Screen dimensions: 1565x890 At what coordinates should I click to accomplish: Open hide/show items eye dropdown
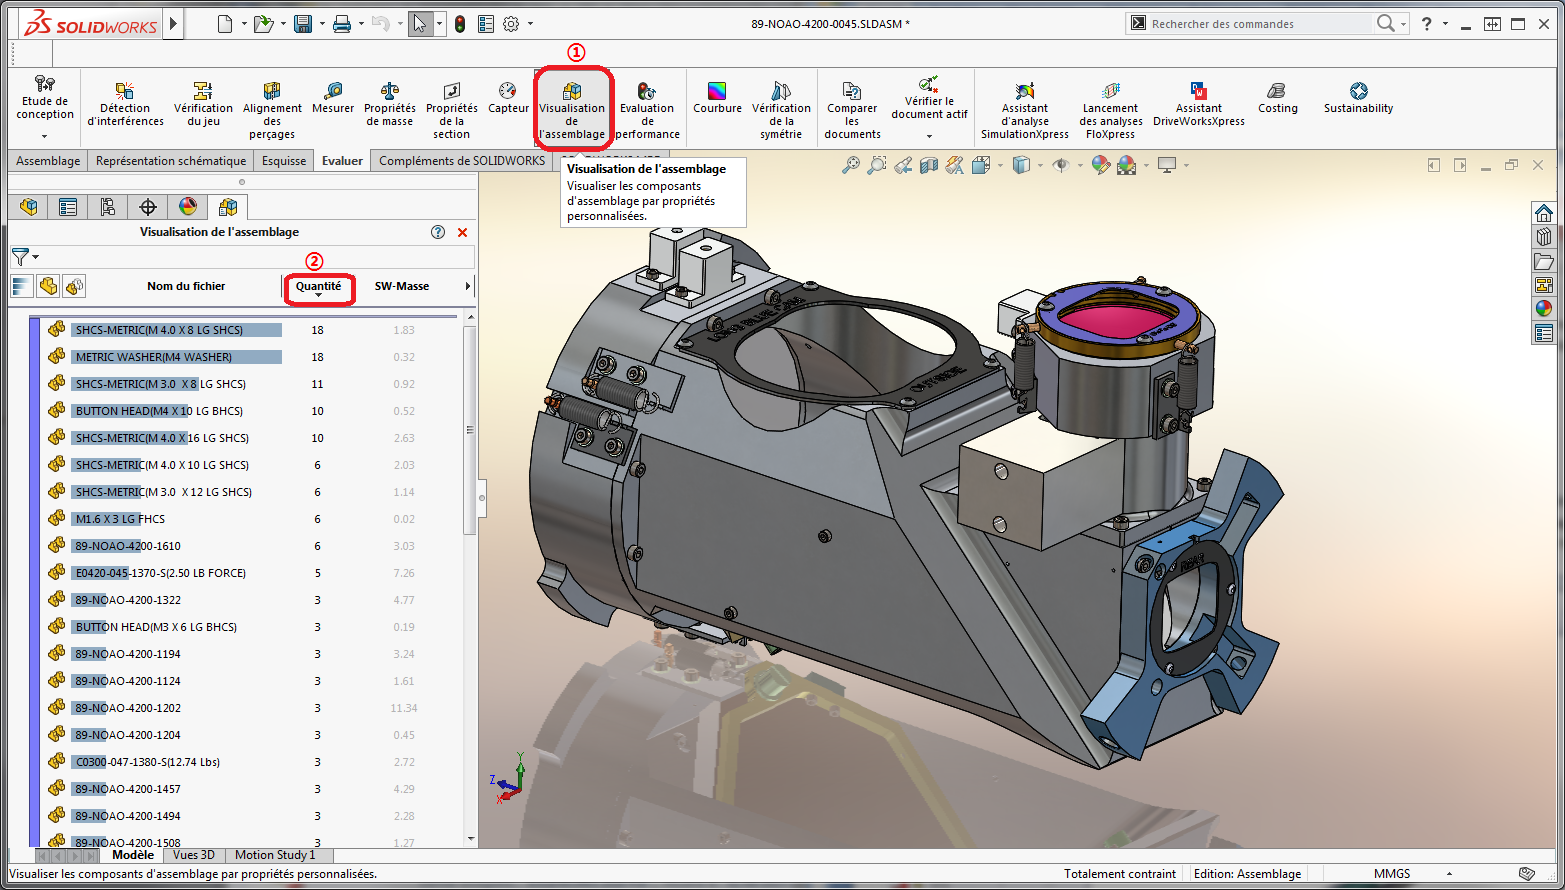1080,165
